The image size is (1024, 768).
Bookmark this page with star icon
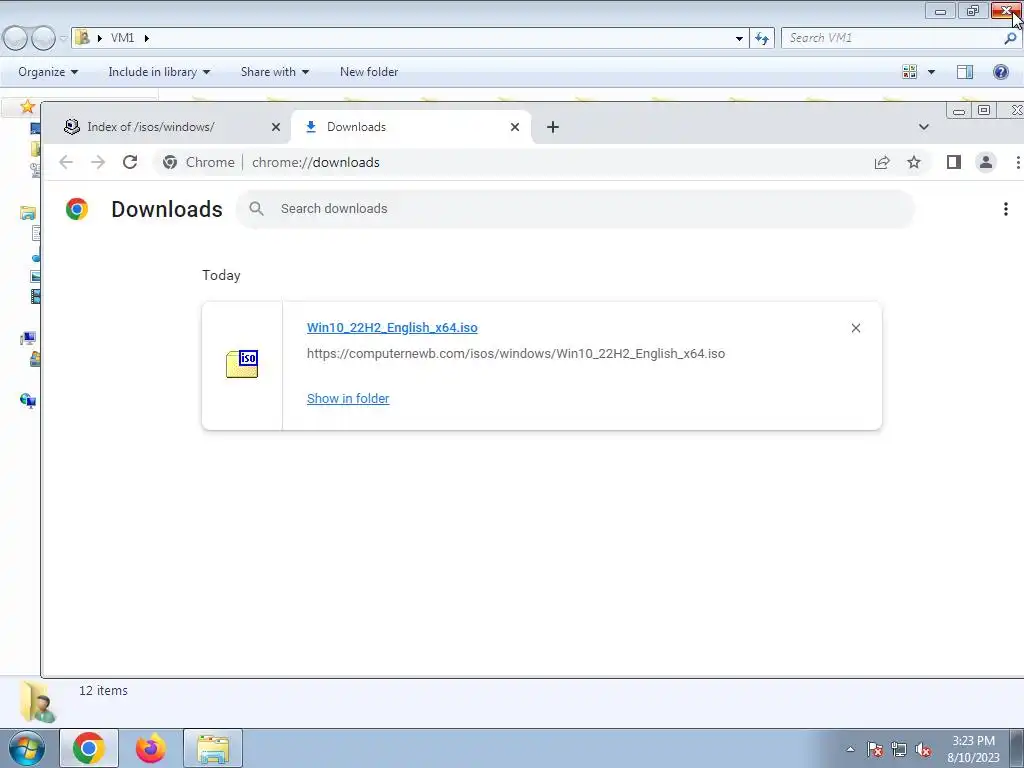point(914,162)
